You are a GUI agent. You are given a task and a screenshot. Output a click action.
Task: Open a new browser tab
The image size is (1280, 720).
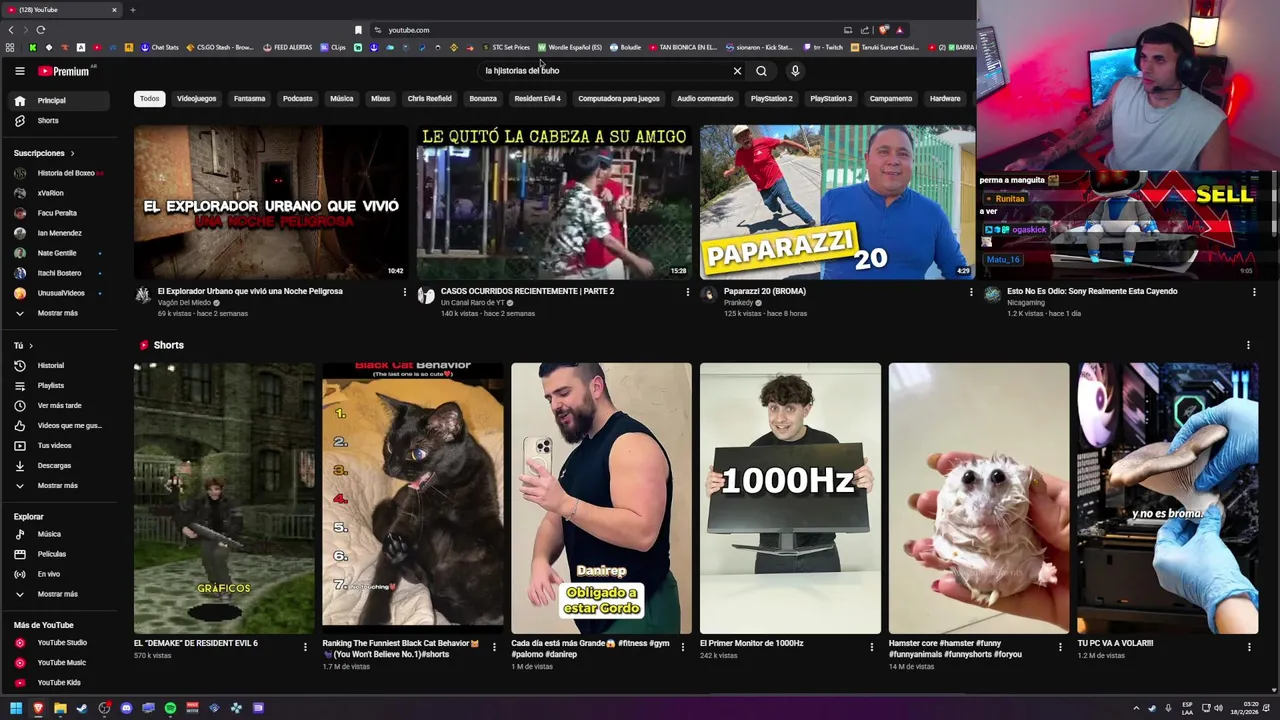[132, 10]
